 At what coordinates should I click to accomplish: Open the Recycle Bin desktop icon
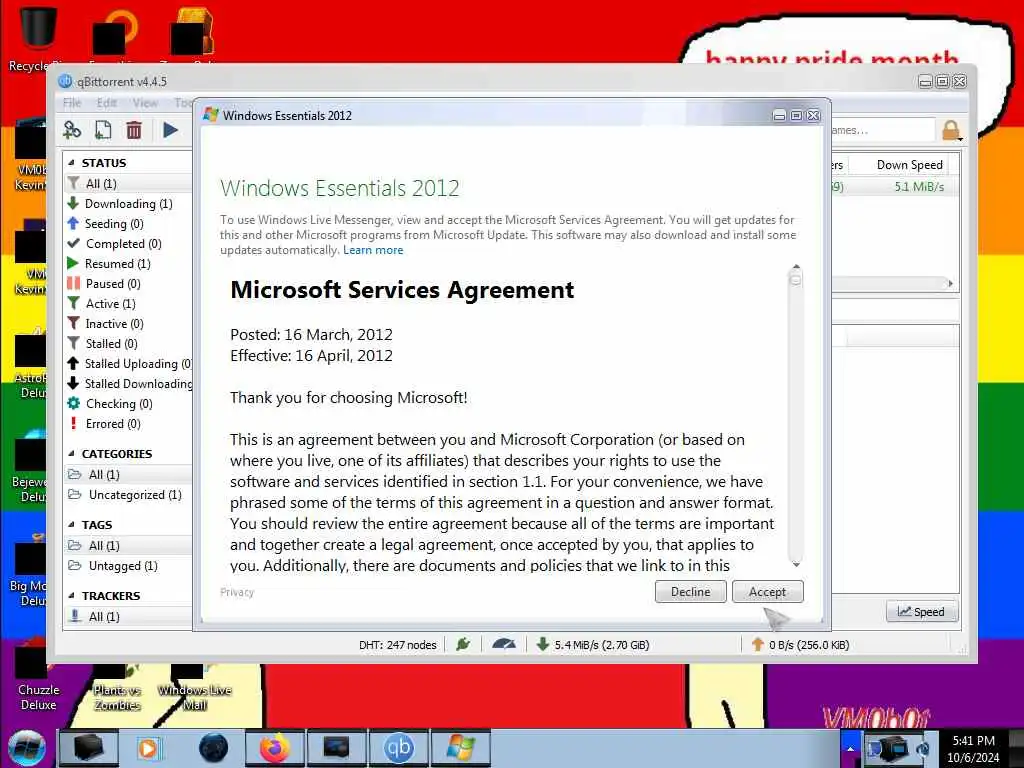point(37,36)
